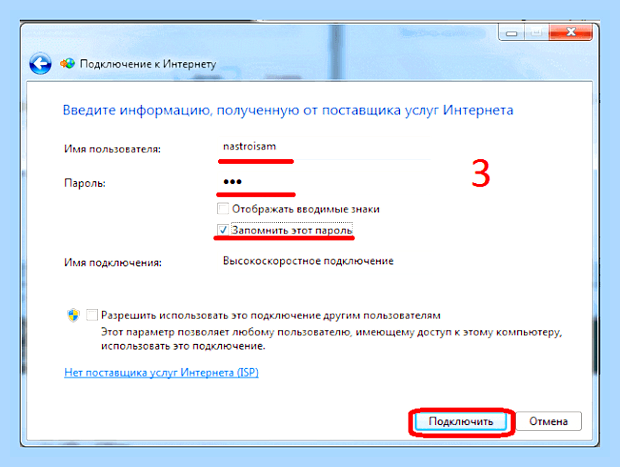Click the maximize button in title bar
Image resolution: width=620 pixels, height=467 pixels.
coord(537,33)
